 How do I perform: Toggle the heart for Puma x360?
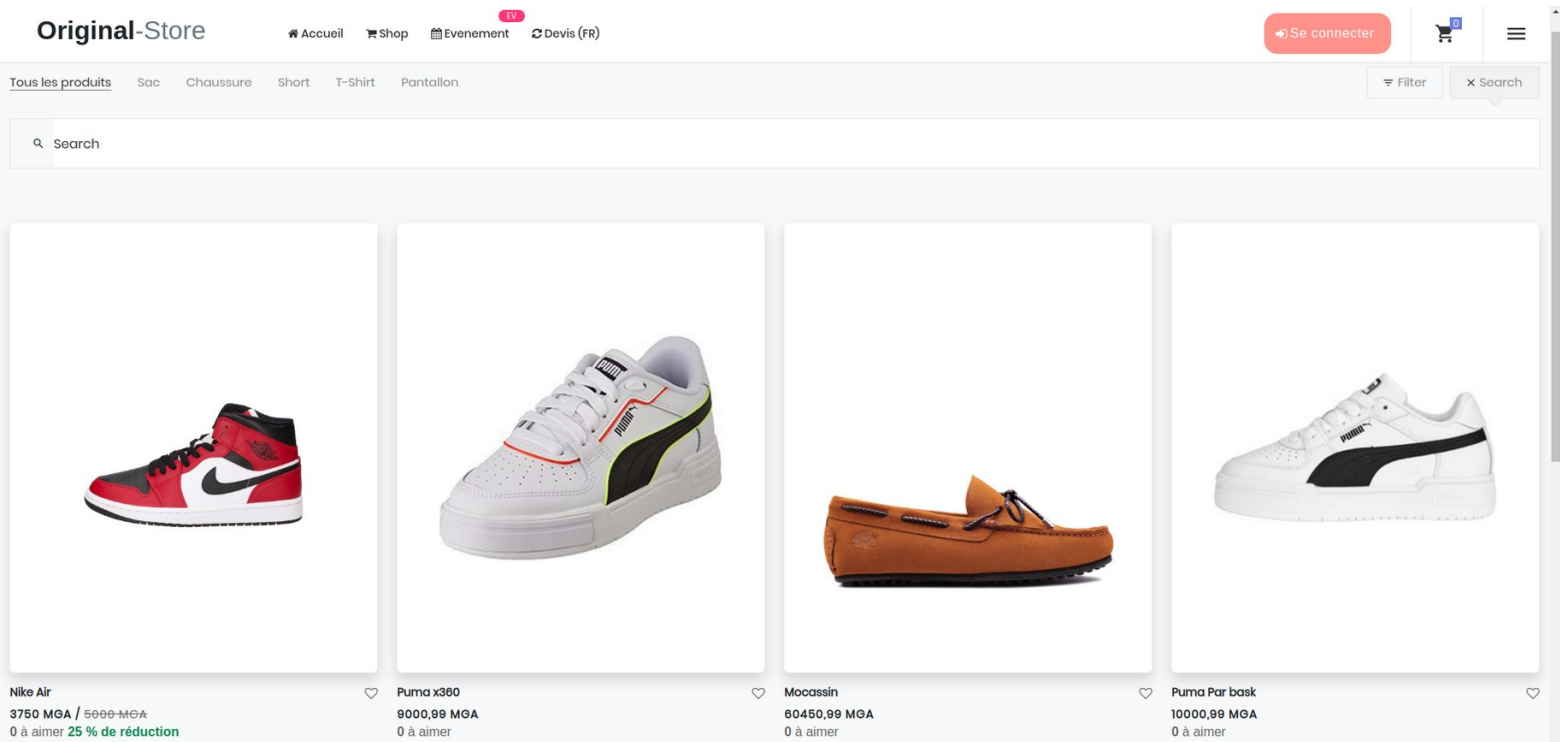[758, 693]
